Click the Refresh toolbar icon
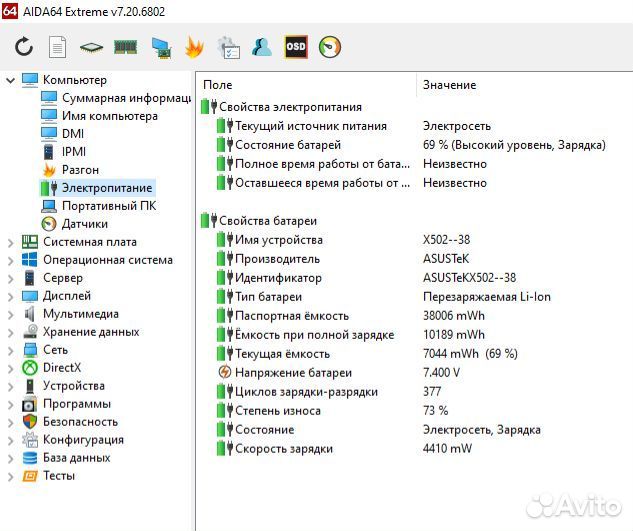Screen dimensions: 633x531 click(24, 47)
